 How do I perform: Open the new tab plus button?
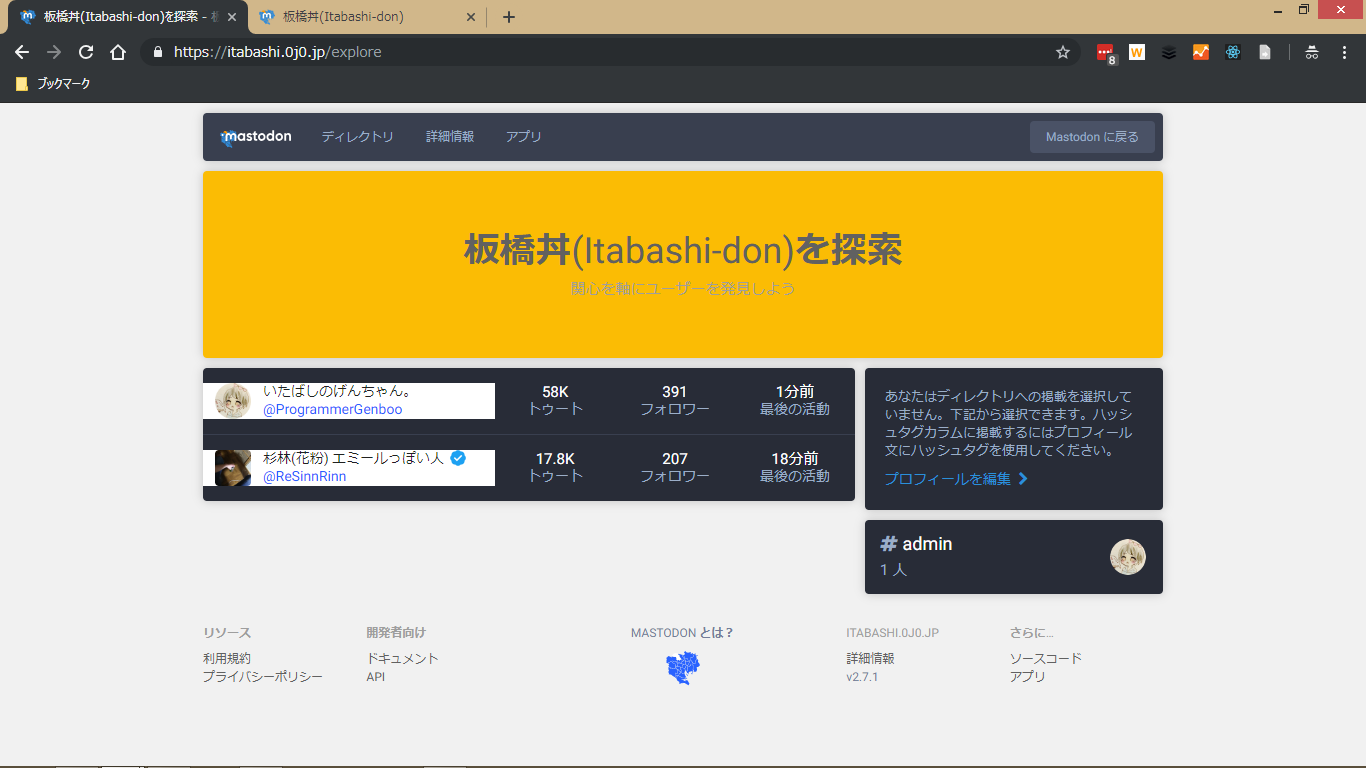point(509,17)
